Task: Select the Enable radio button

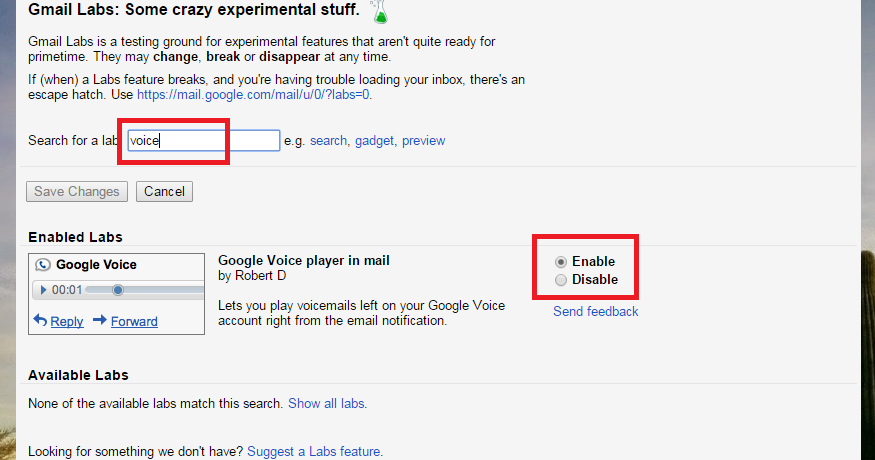Action: pos(561,262)
